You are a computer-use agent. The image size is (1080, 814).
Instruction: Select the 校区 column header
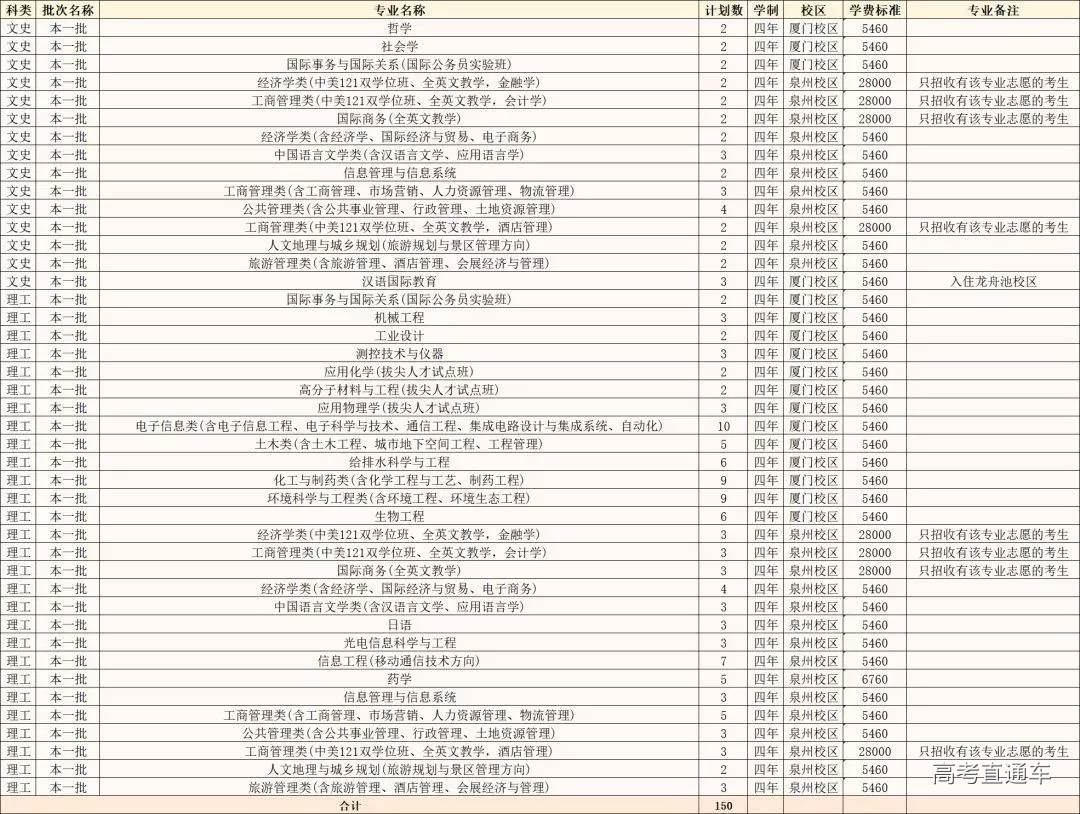pos(813,10)
